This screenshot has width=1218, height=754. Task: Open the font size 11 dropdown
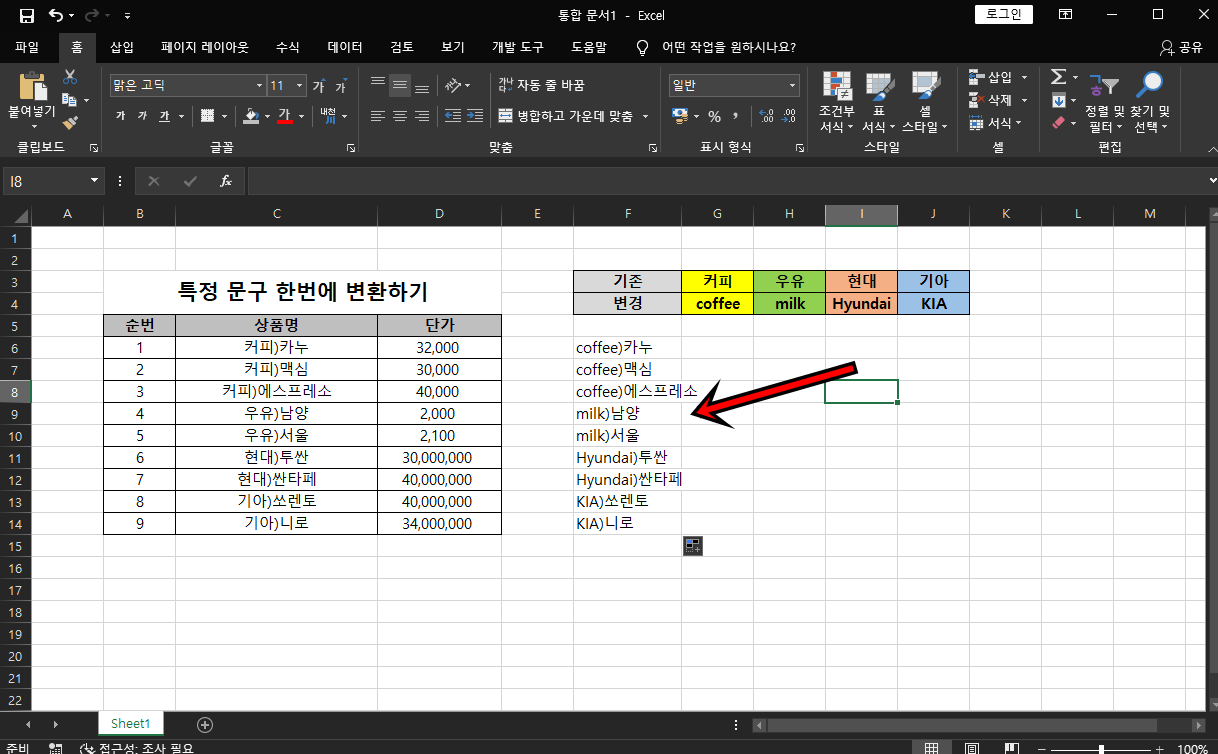[x=301, y=86]
